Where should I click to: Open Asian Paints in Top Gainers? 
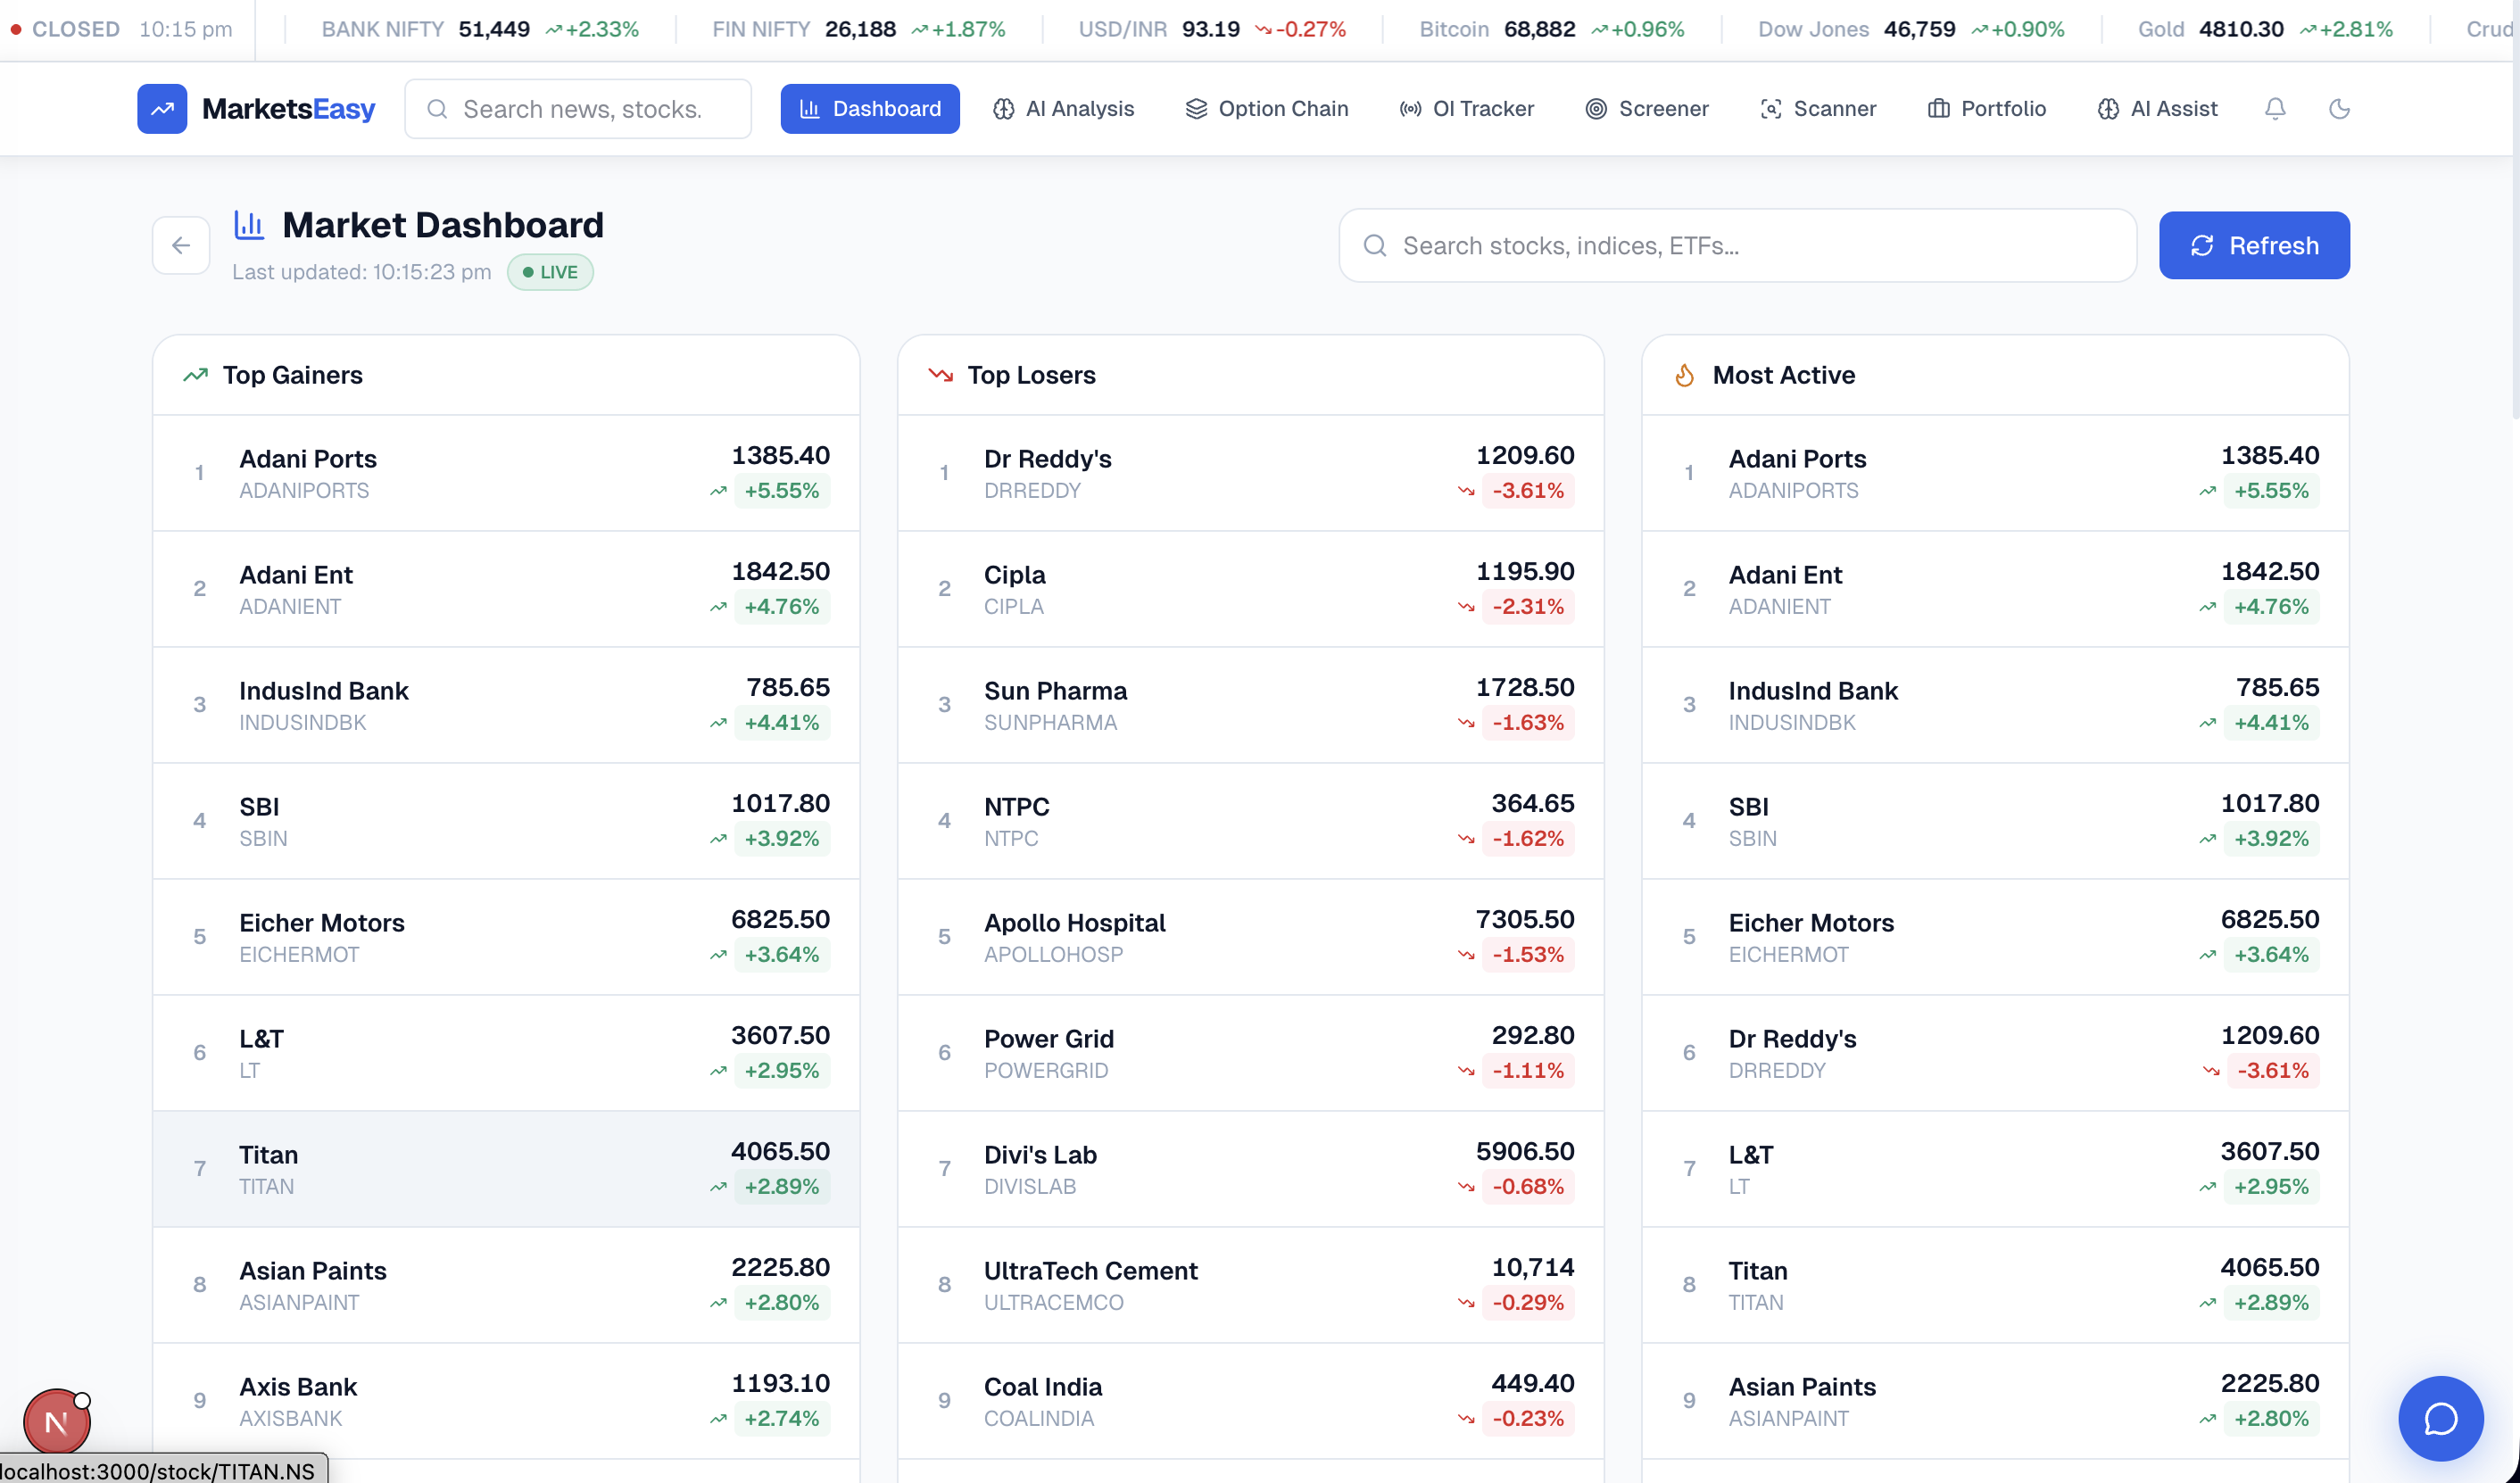506,1285
